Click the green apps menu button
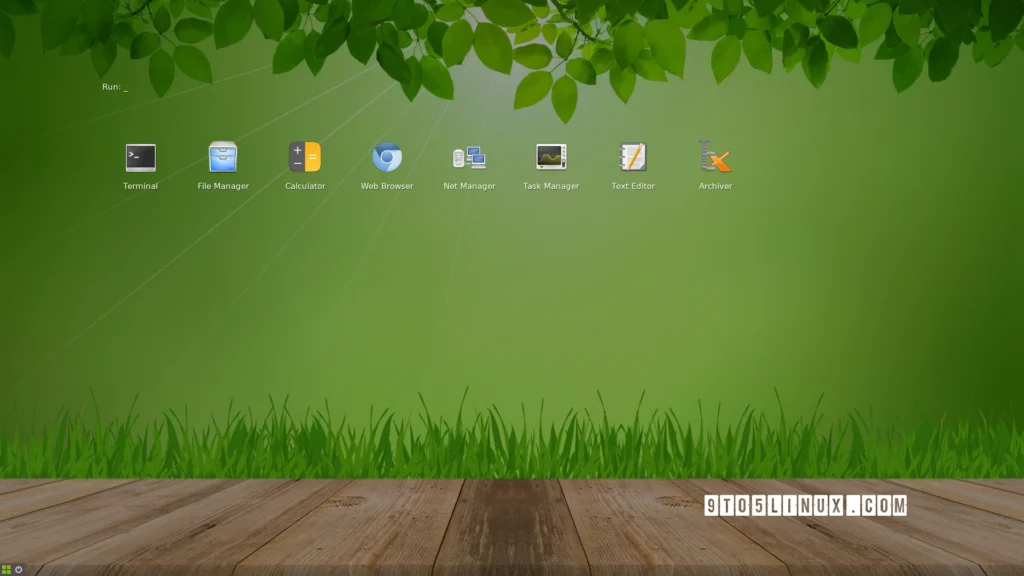 click(x=7, y=569)
